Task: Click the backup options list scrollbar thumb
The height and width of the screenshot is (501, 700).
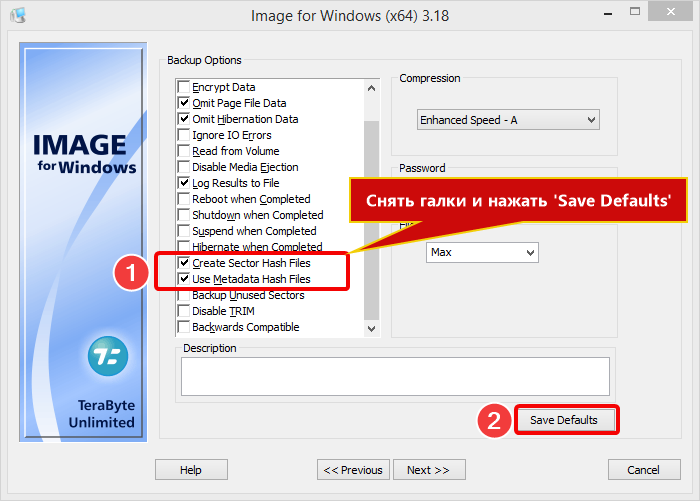Action: 371,220
